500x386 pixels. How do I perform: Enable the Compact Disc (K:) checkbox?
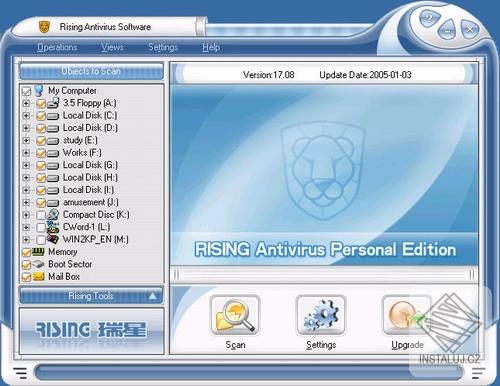(41, 215)
